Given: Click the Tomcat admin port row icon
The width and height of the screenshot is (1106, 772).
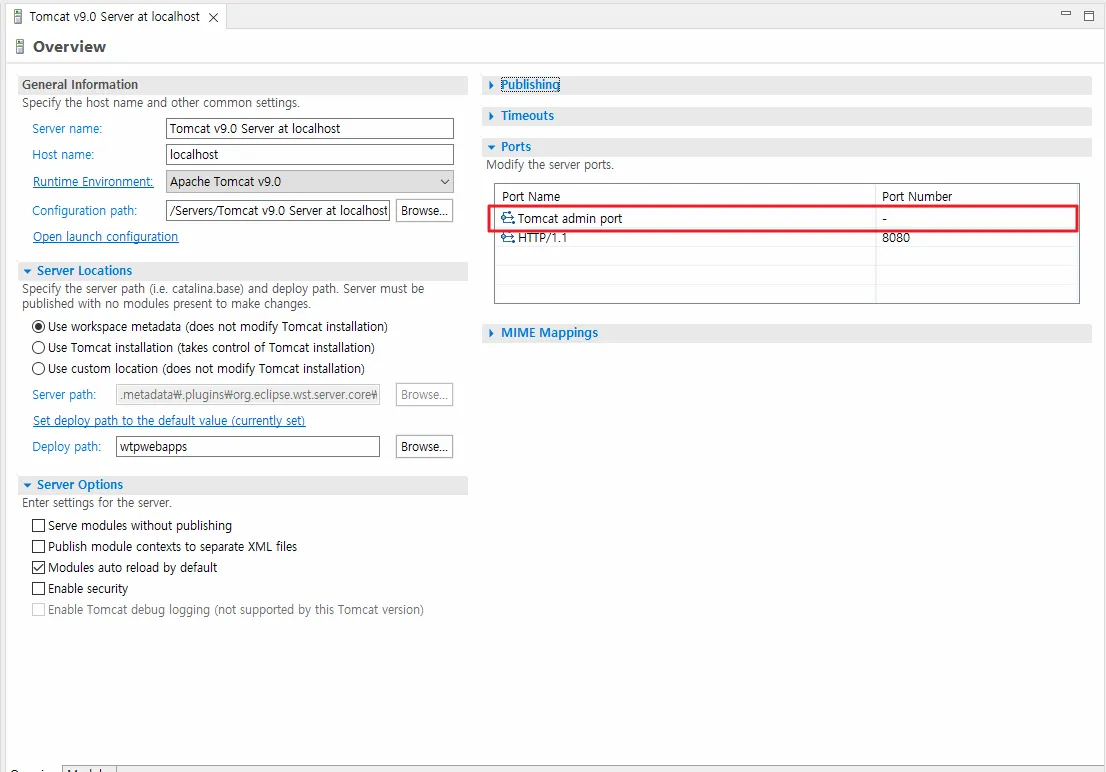Looking at the screenshot, I should [507, 218].
